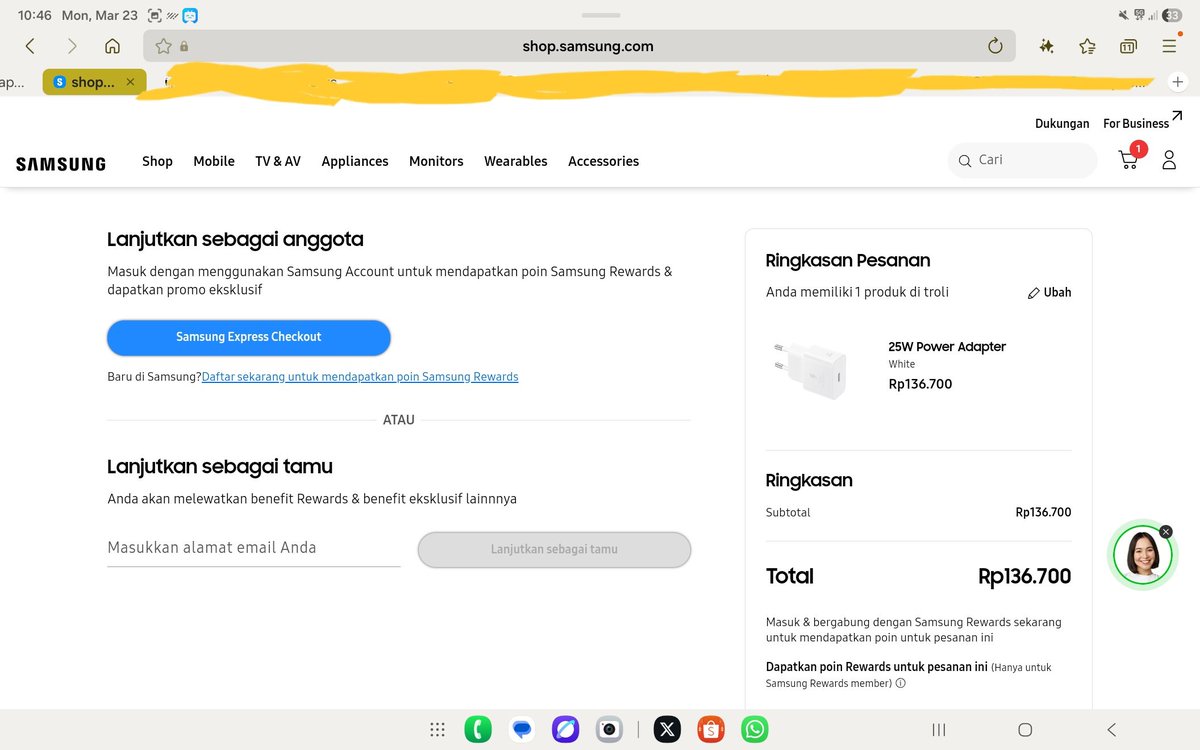Viewport: 1200px width, 750px height.
Task: Open the app drawer grid icon
Action: pyautogui.click(x=437, y=730)
